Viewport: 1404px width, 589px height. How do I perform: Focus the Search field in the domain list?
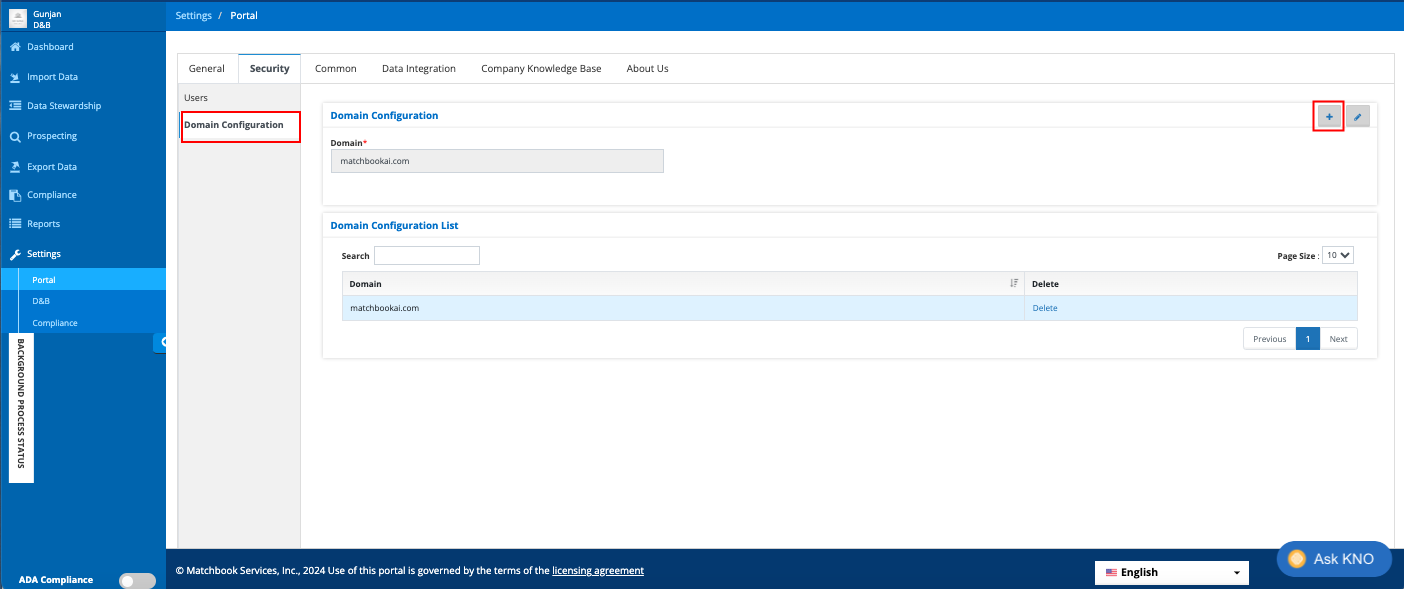(x=427, y=256)
